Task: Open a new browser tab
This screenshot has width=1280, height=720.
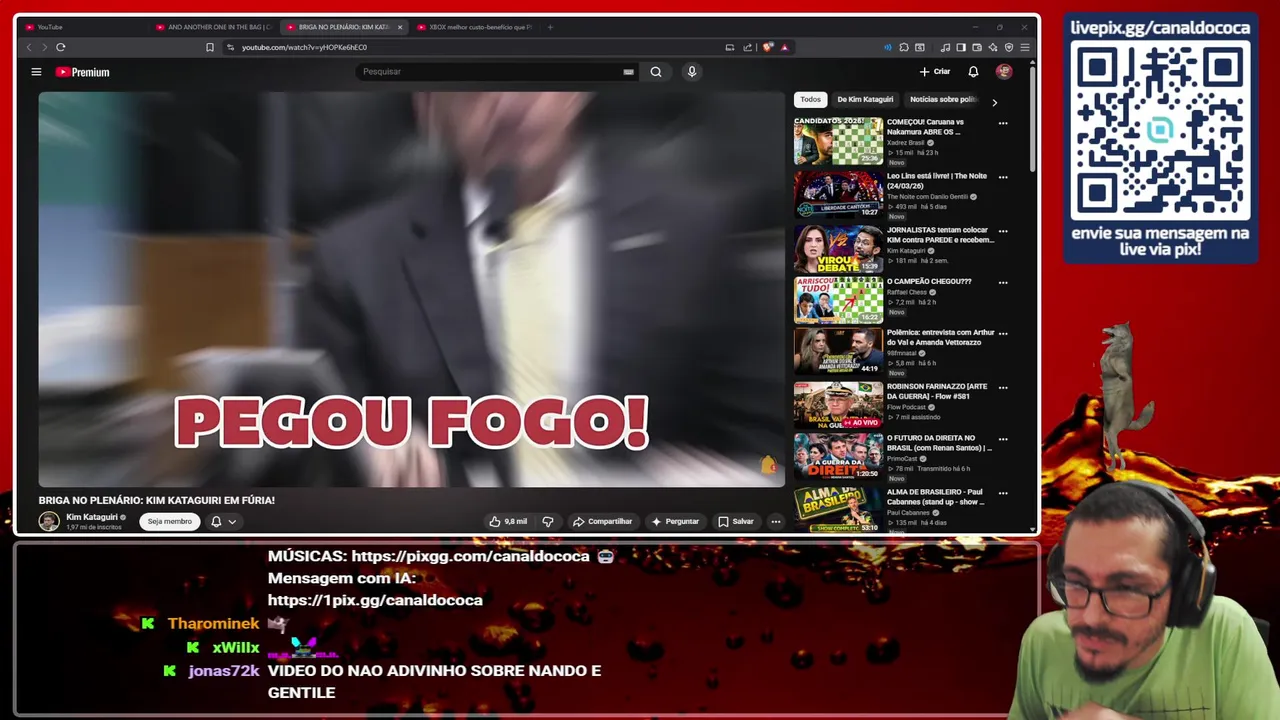Action: 550,27
